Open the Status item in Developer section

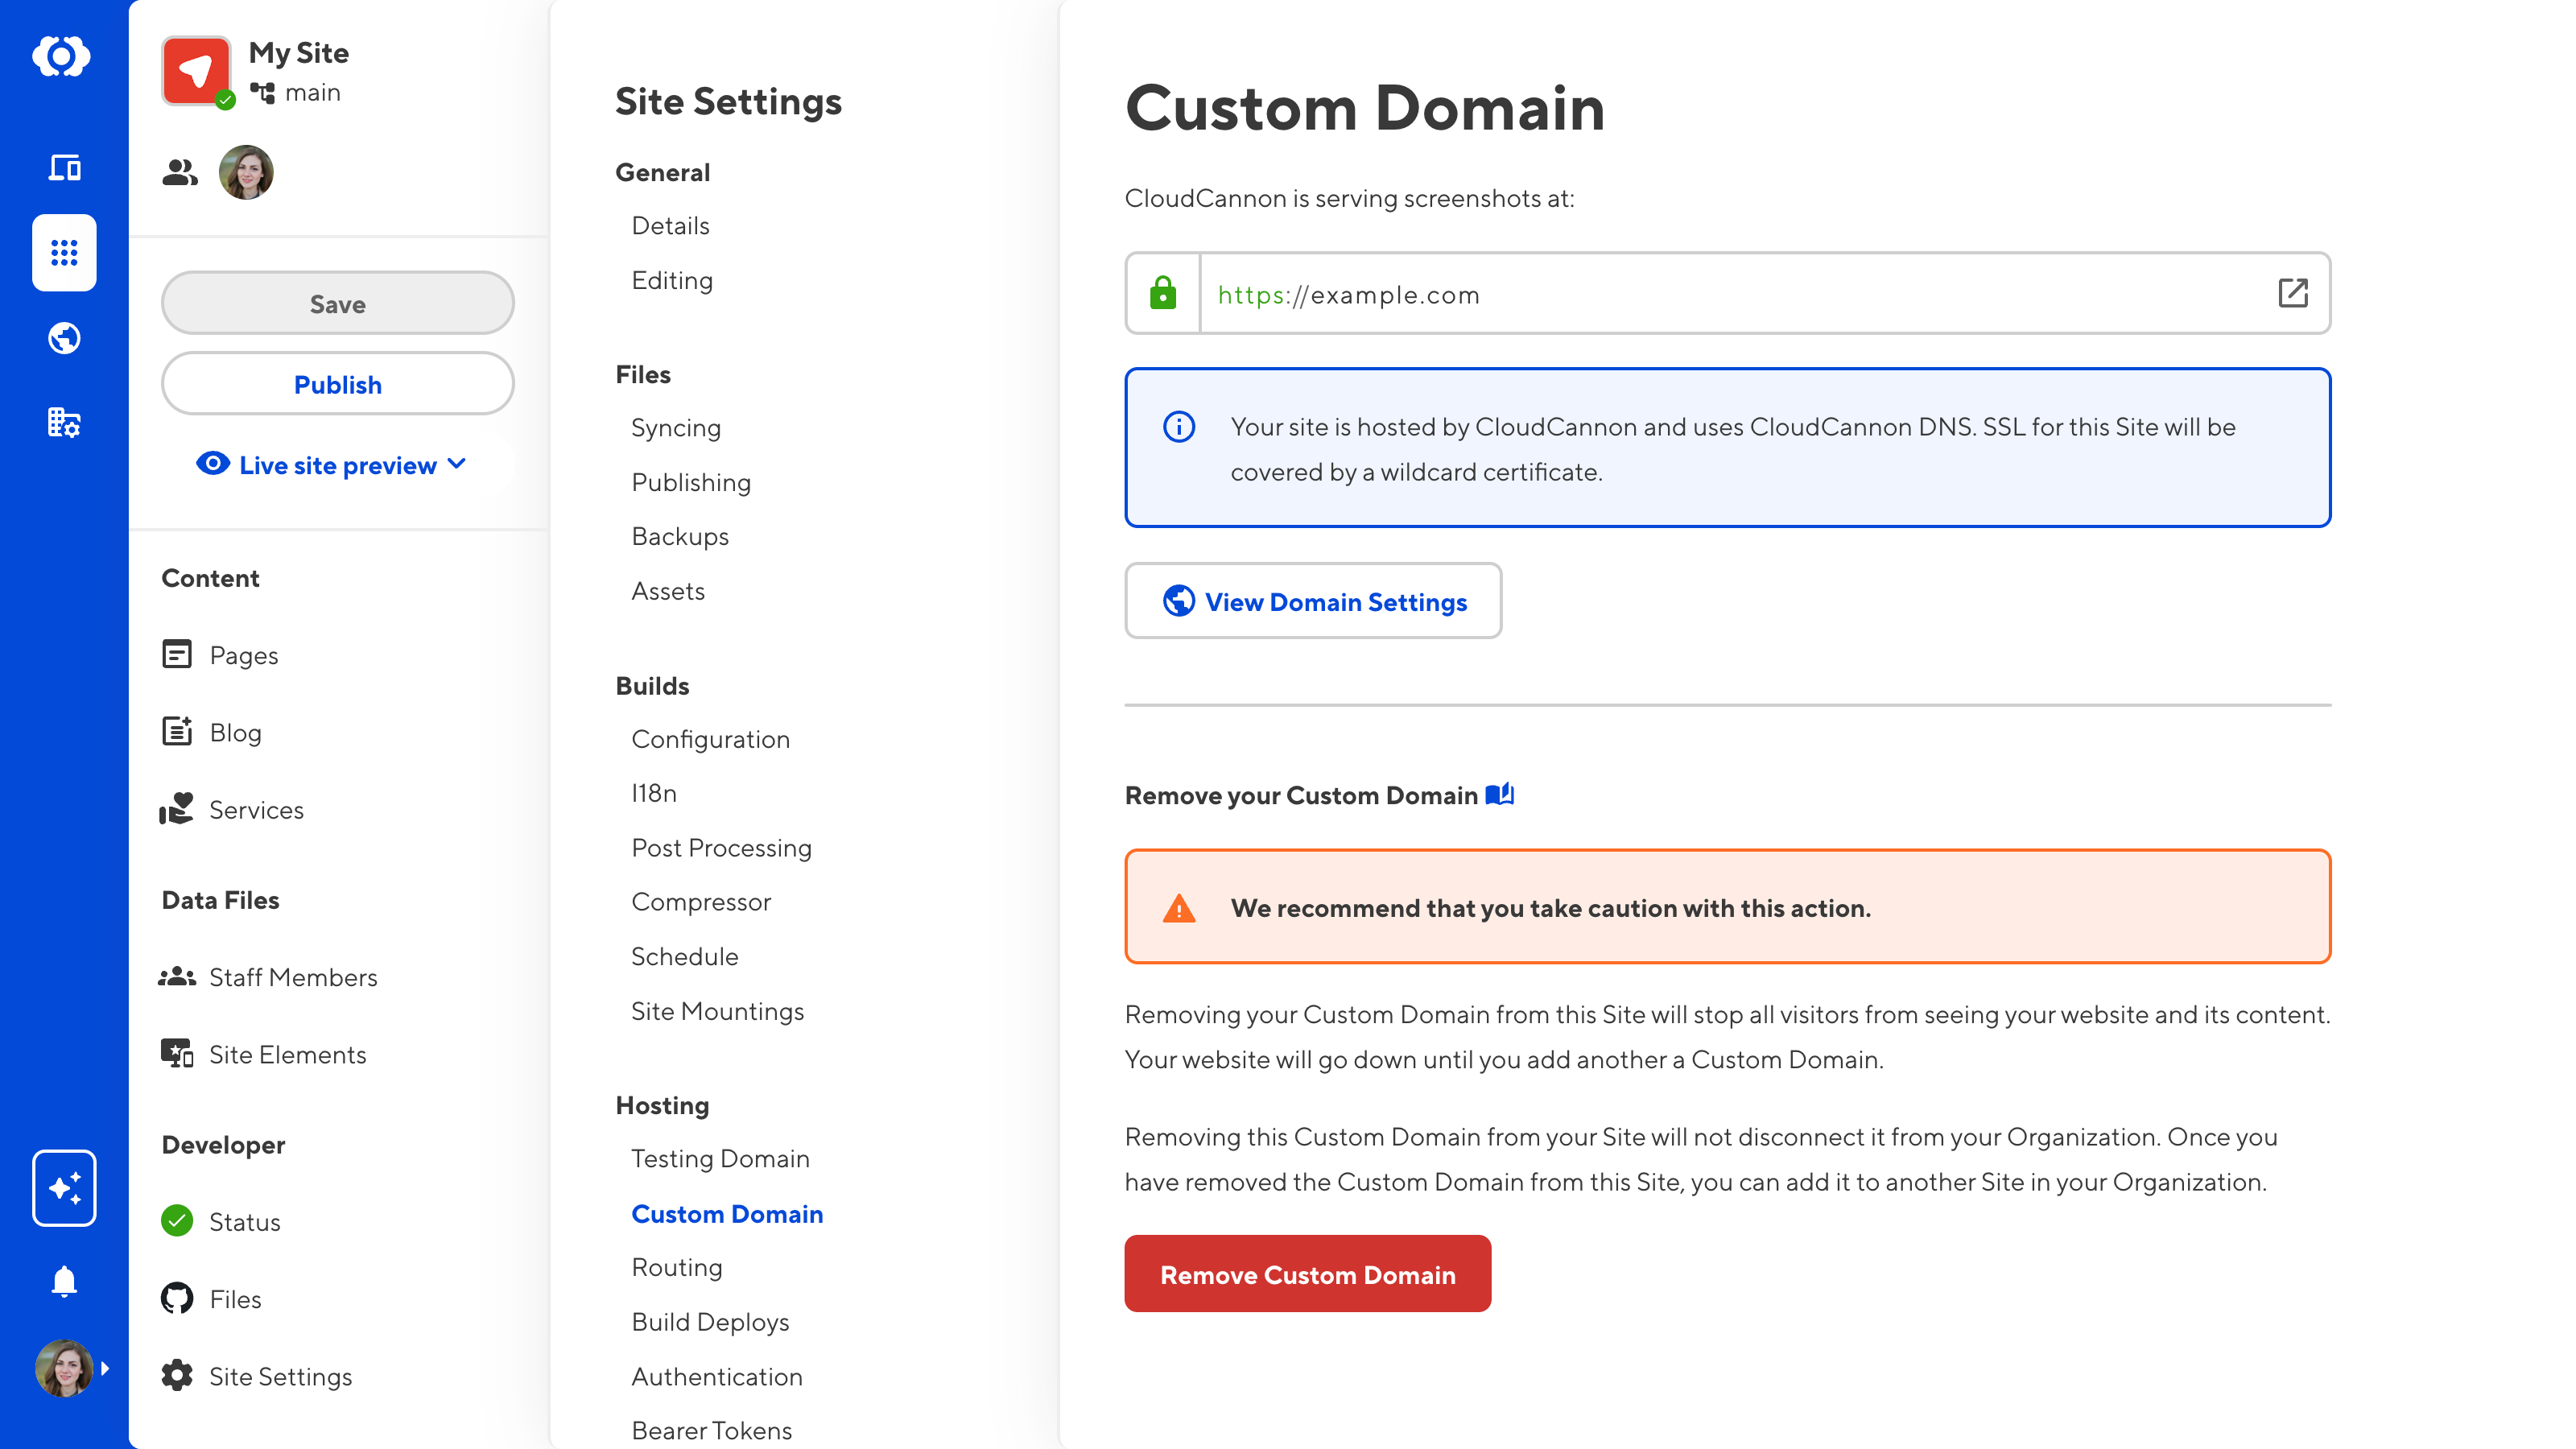244,1221
